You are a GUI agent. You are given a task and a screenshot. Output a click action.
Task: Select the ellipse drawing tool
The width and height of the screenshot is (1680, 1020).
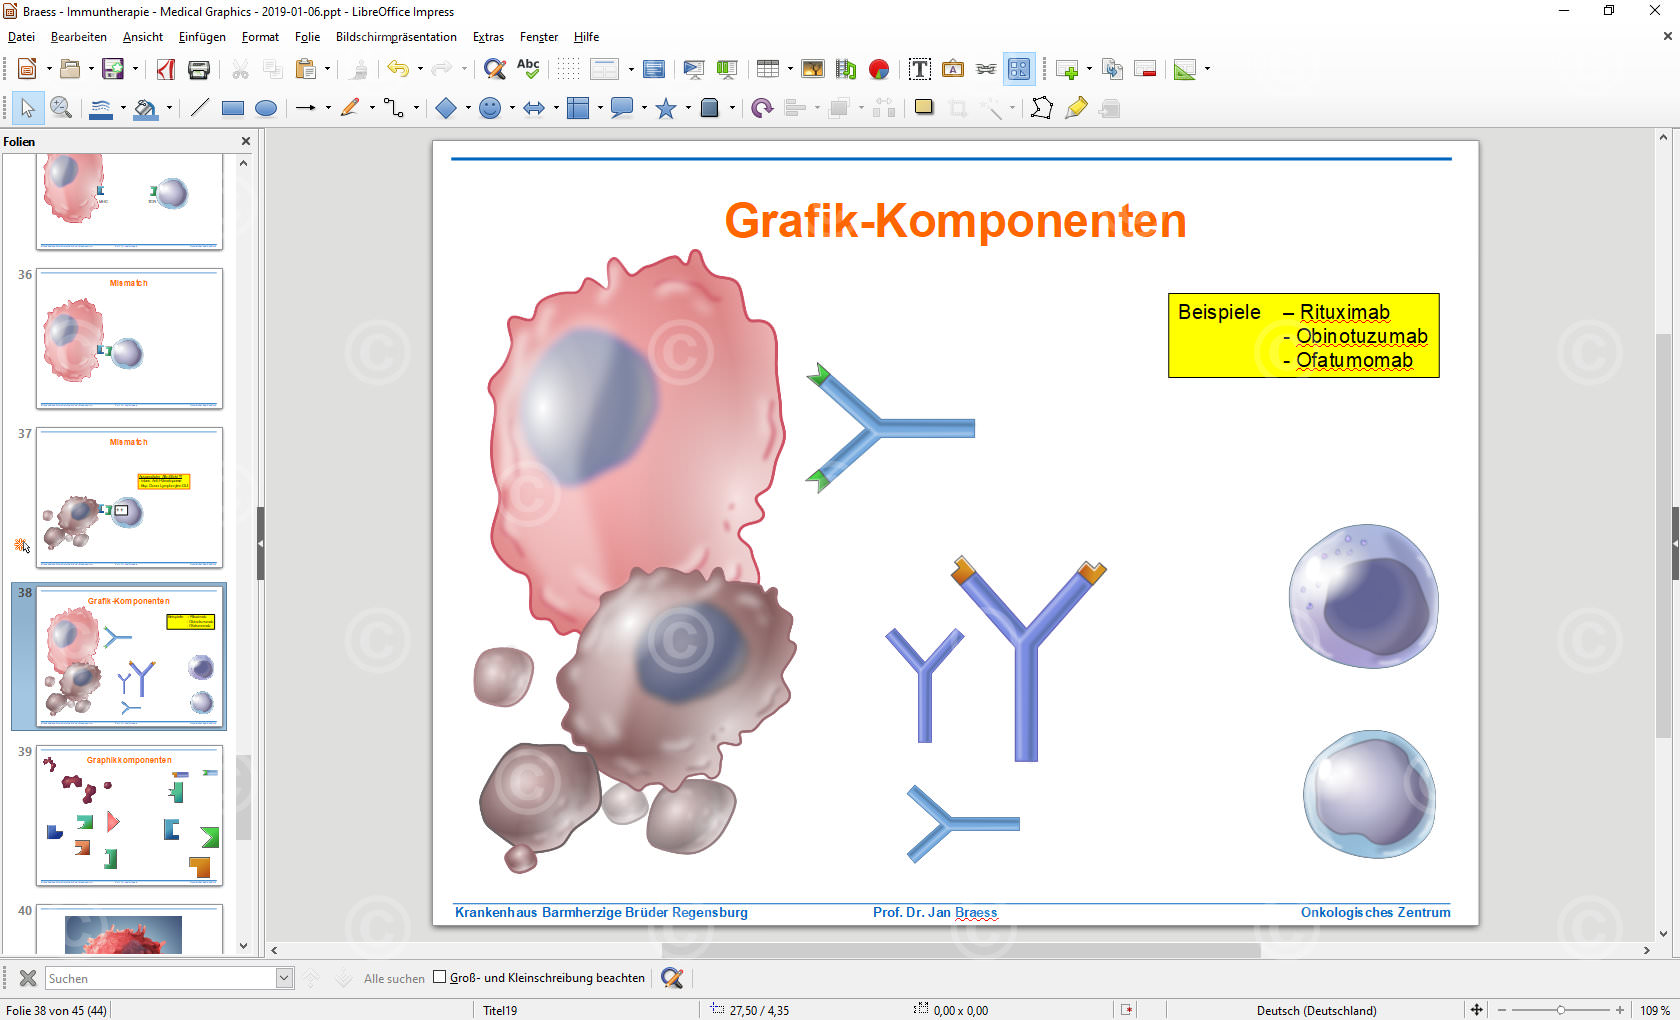point(266,108)
